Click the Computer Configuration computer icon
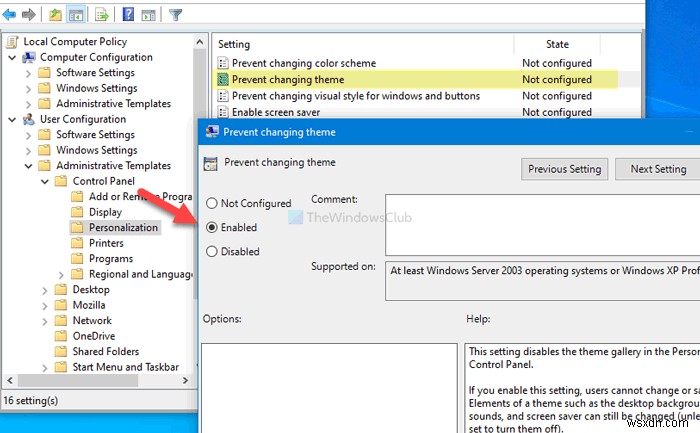 point(29,58)
